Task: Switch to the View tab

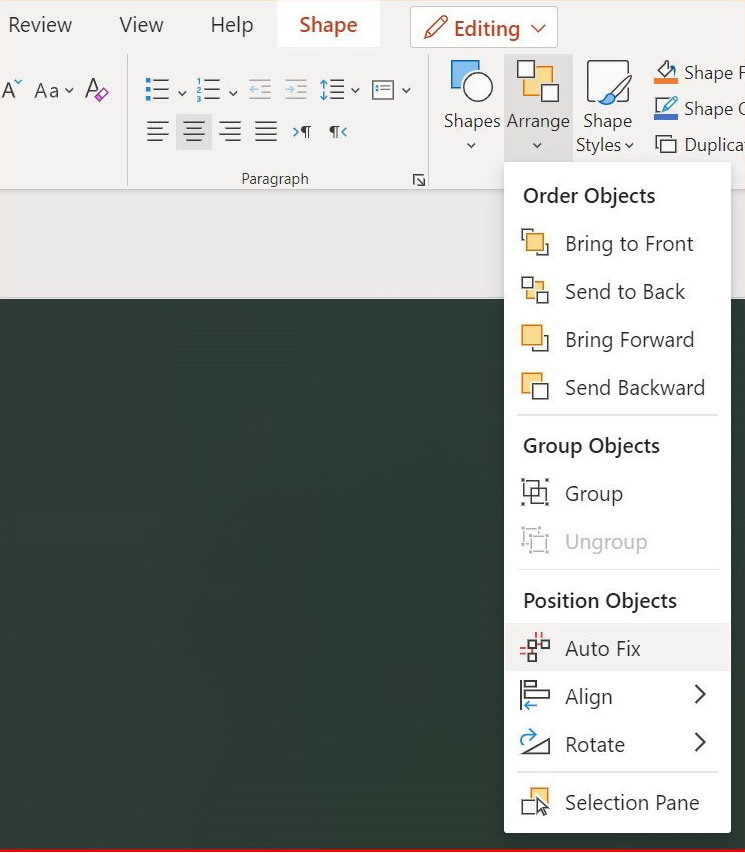Action: coord(141,25)
